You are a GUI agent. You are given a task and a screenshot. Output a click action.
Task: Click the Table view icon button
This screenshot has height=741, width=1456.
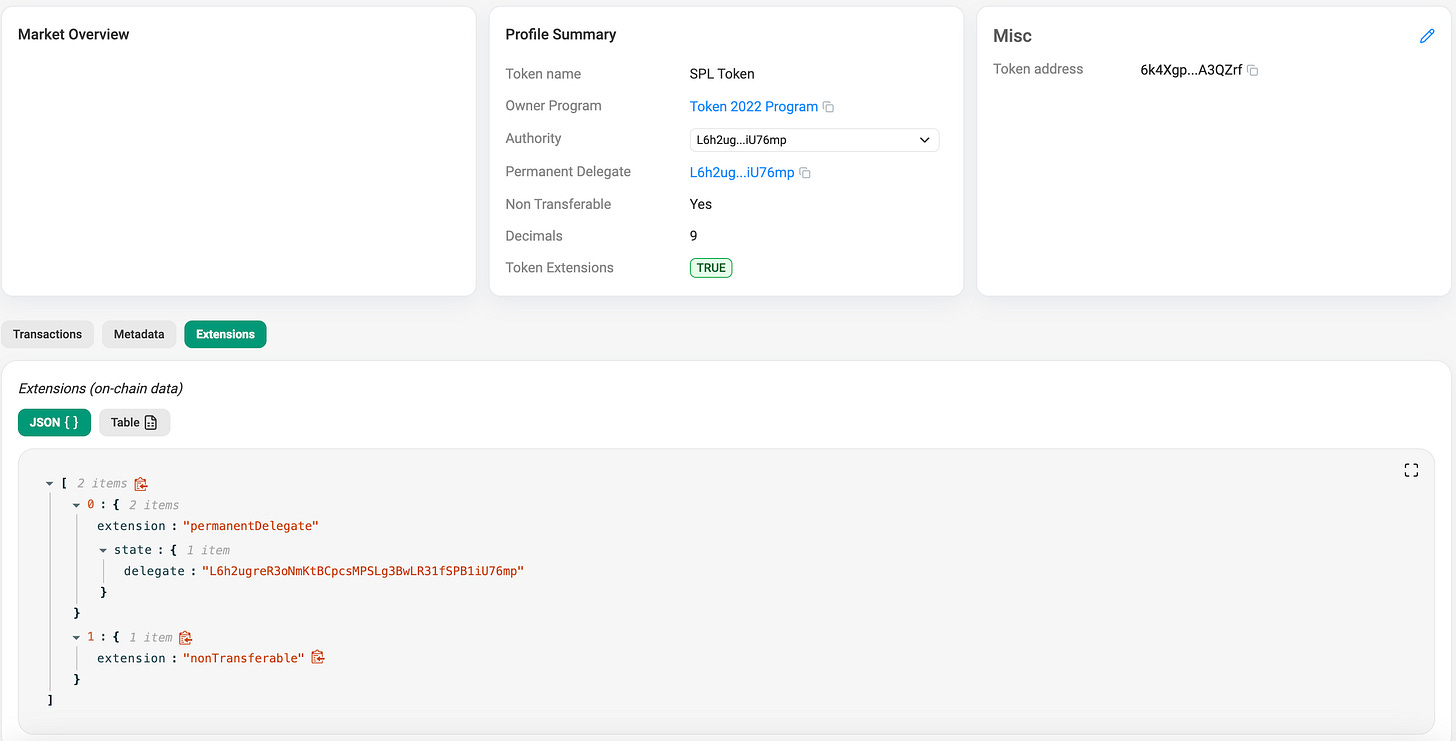134,422
